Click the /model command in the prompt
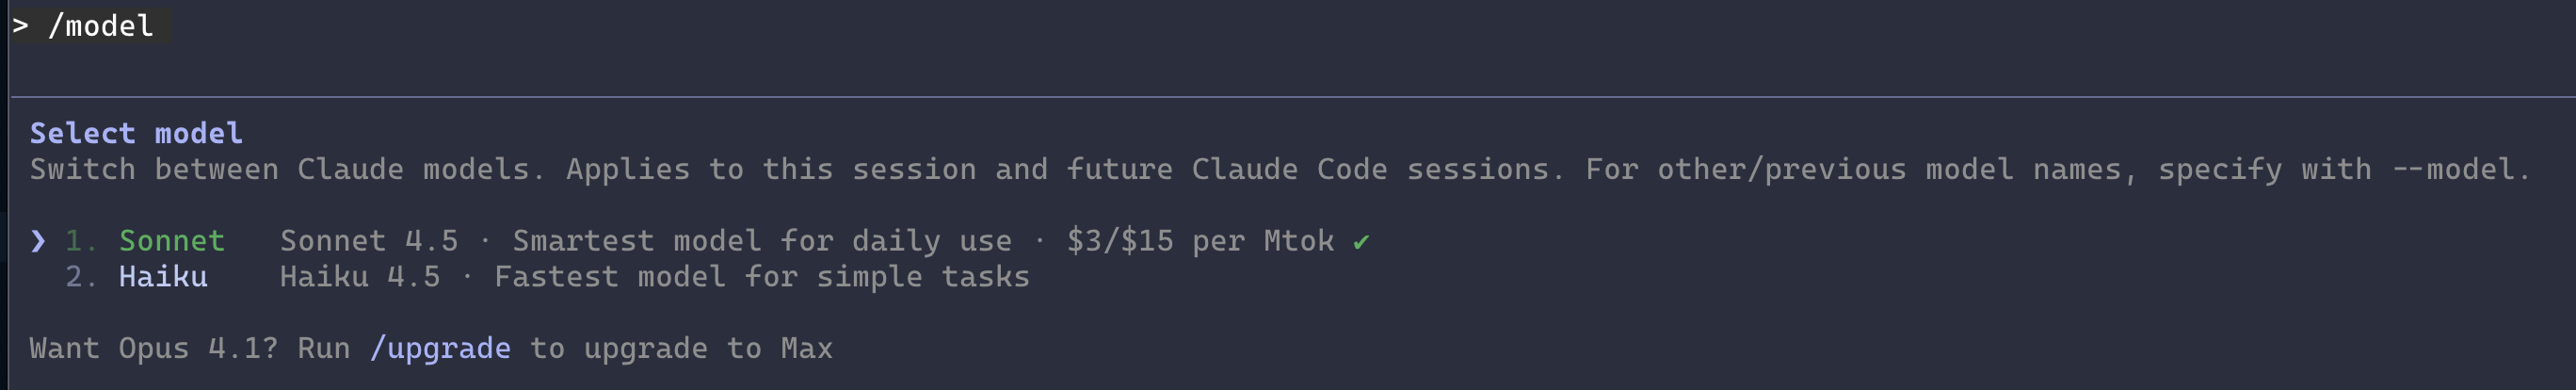 pyautogui.click(x=101, y=25)
